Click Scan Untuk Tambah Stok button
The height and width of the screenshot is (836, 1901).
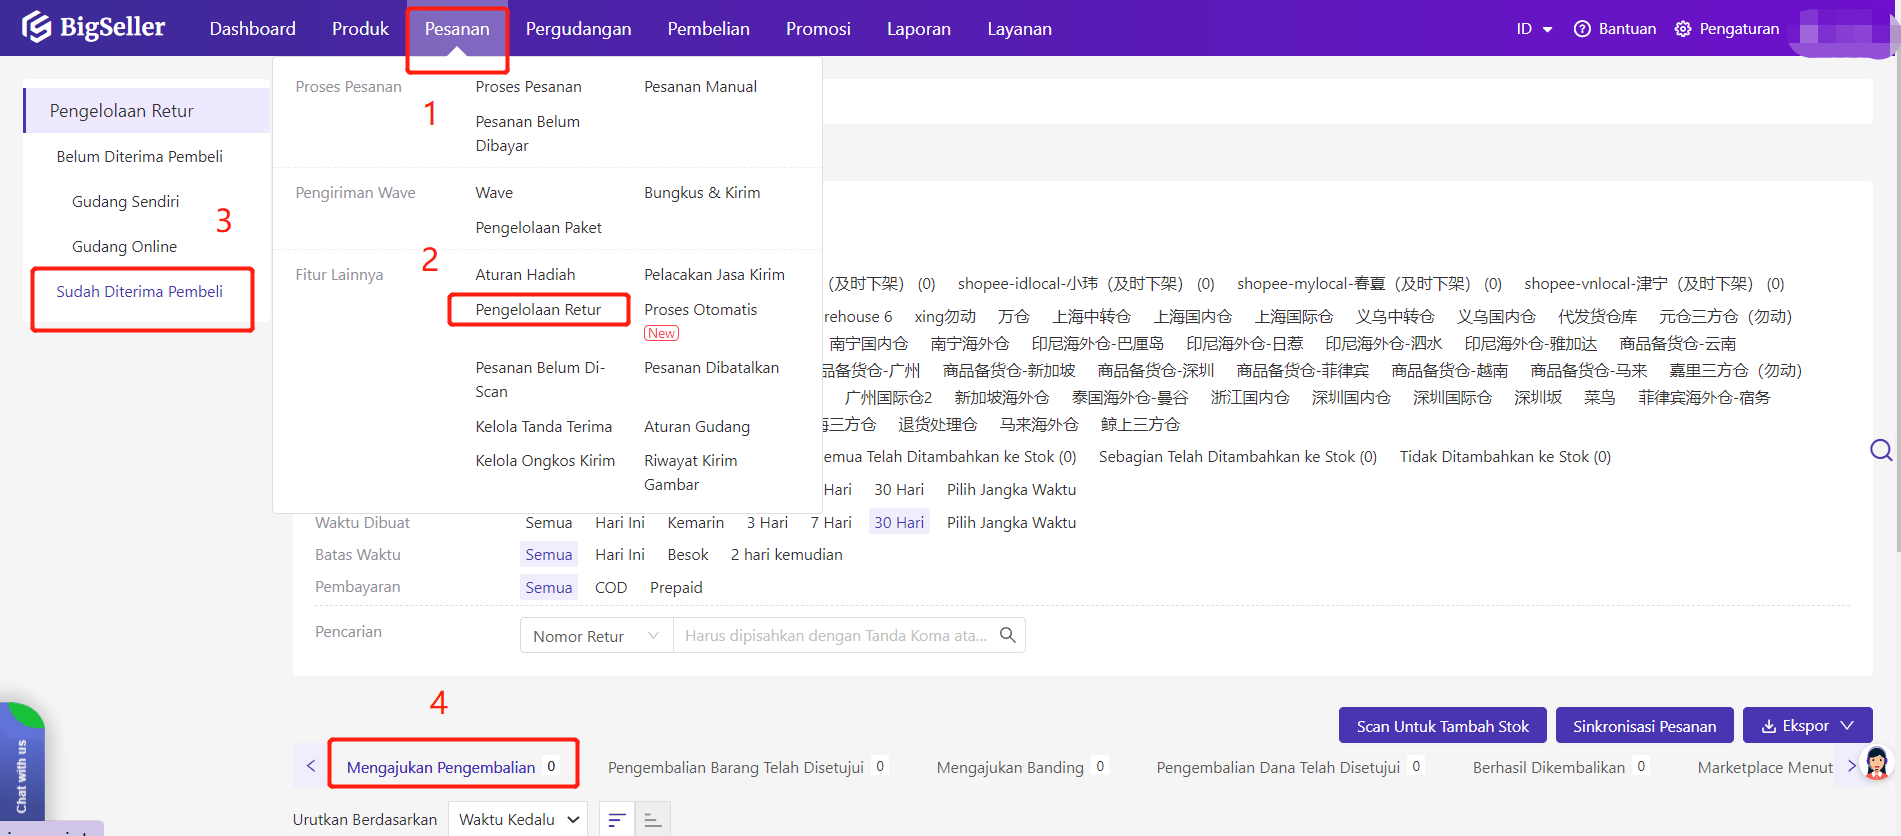coord(1443,726)
